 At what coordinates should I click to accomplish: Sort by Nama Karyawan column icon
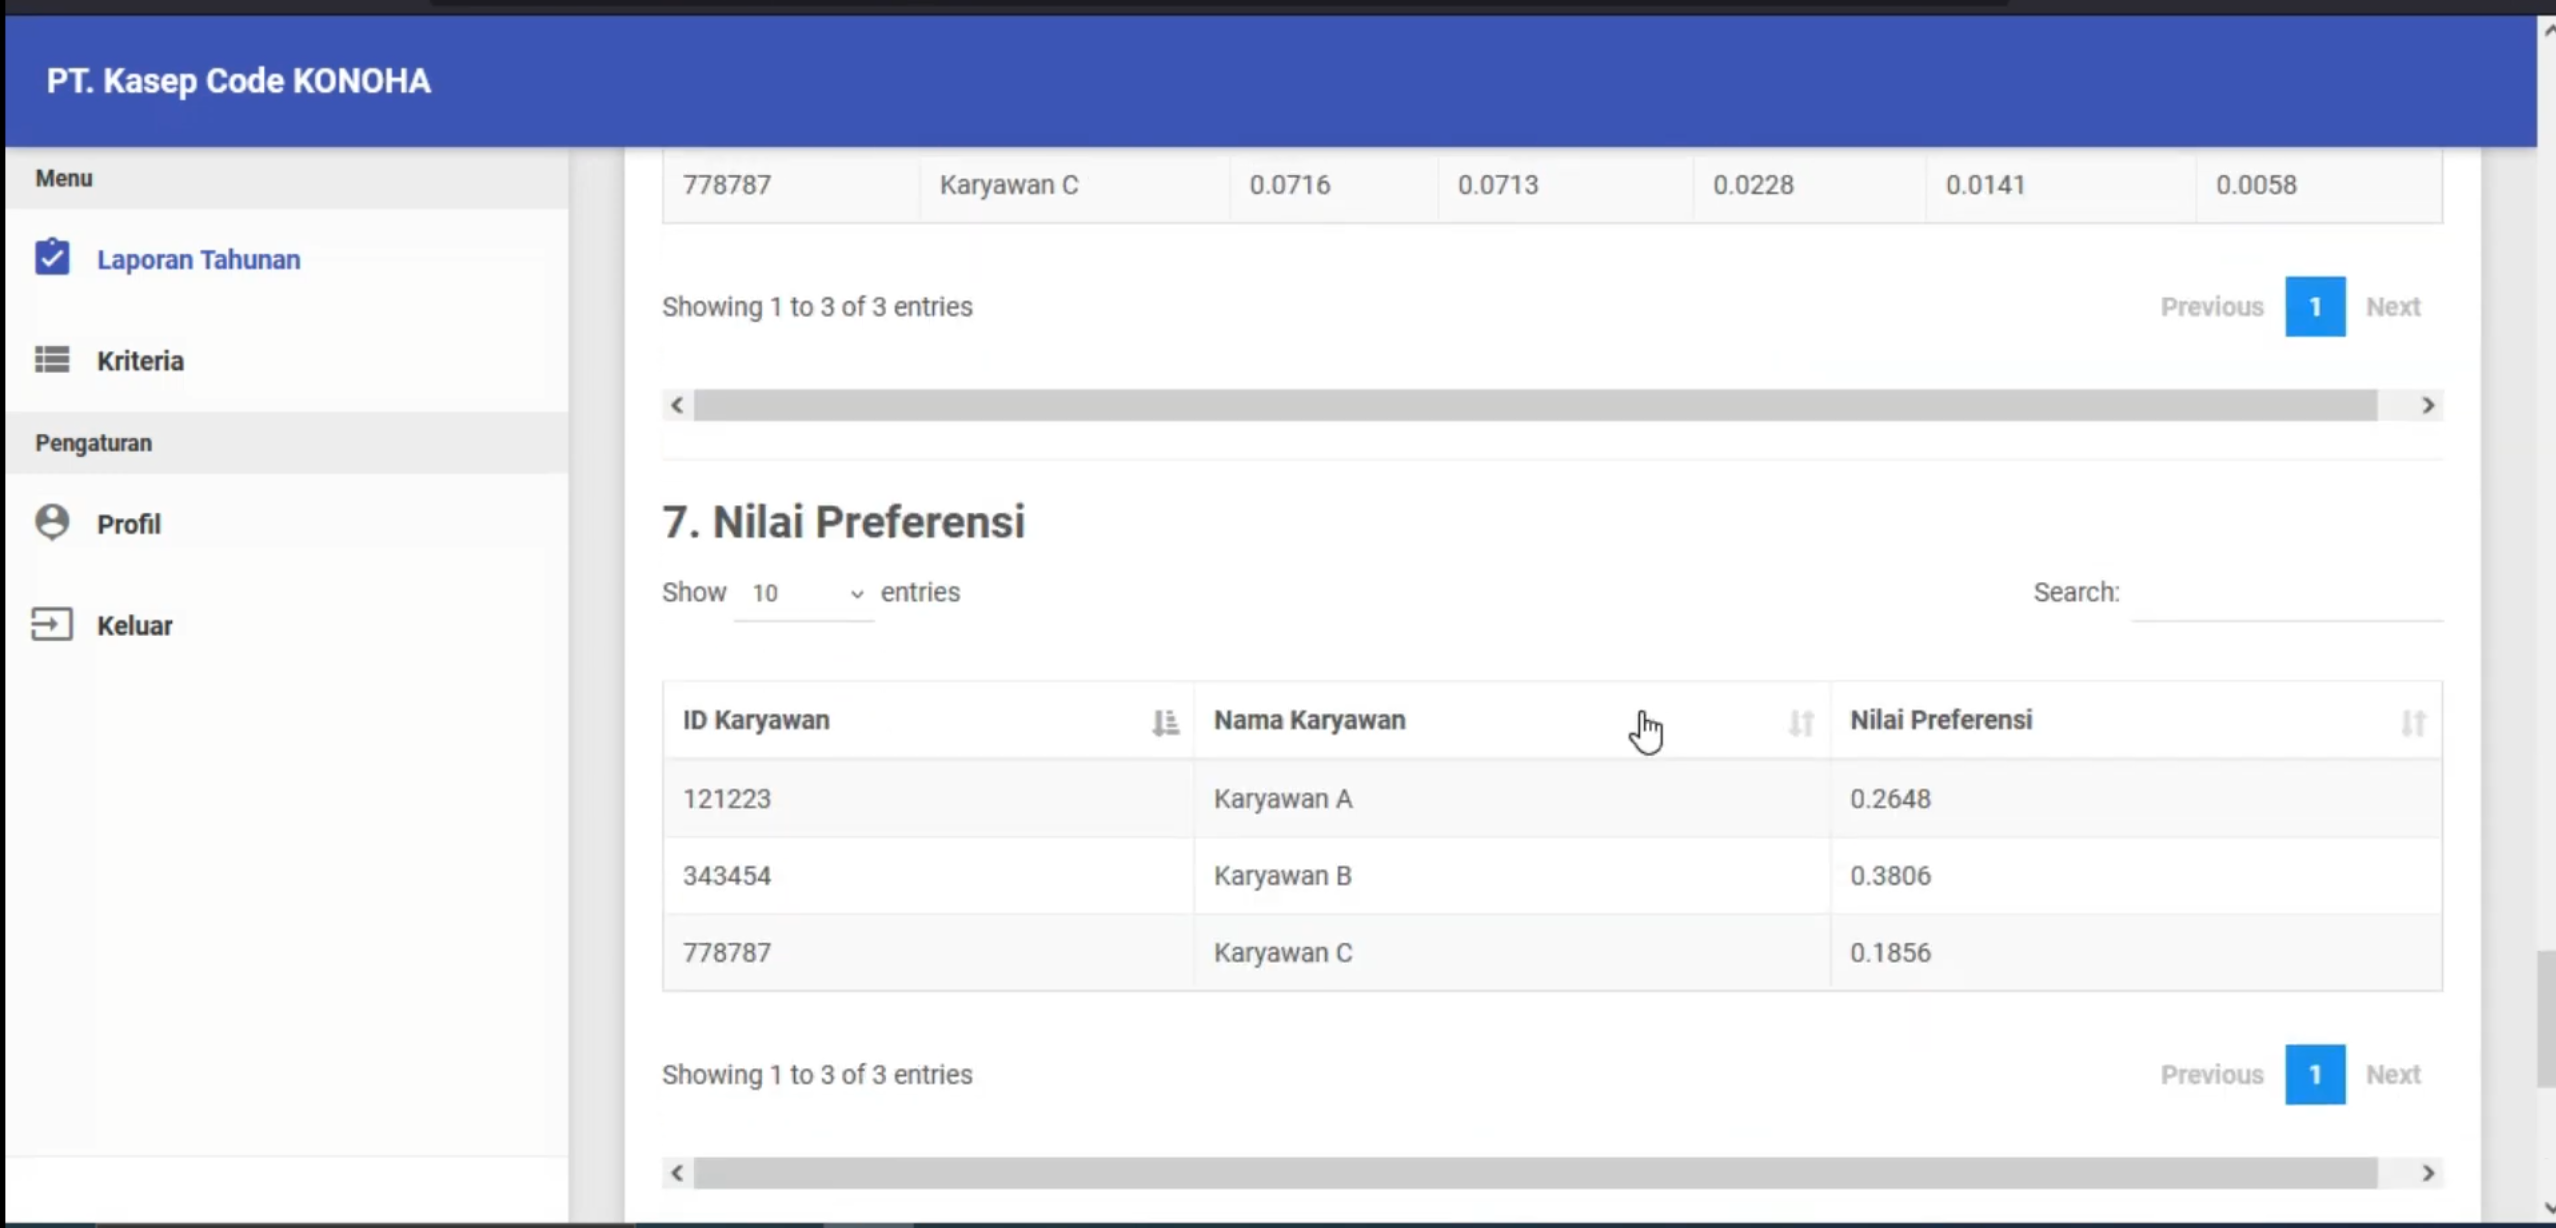point(1801,722)
